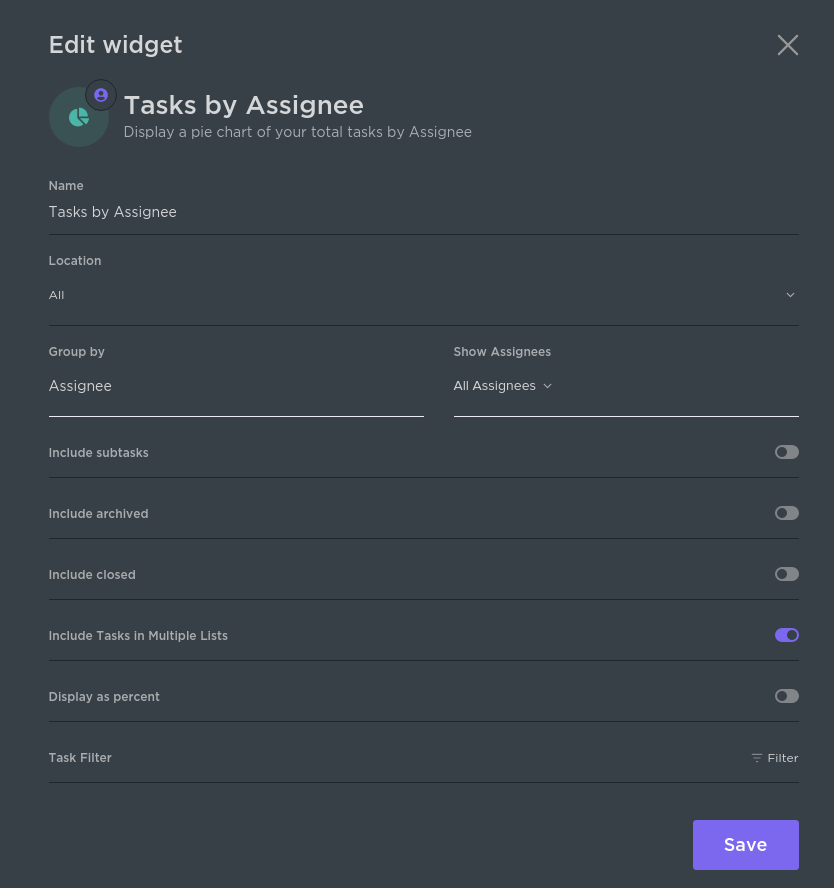
Task: Open the Location dropdown chevron
Action: (790, 295)
